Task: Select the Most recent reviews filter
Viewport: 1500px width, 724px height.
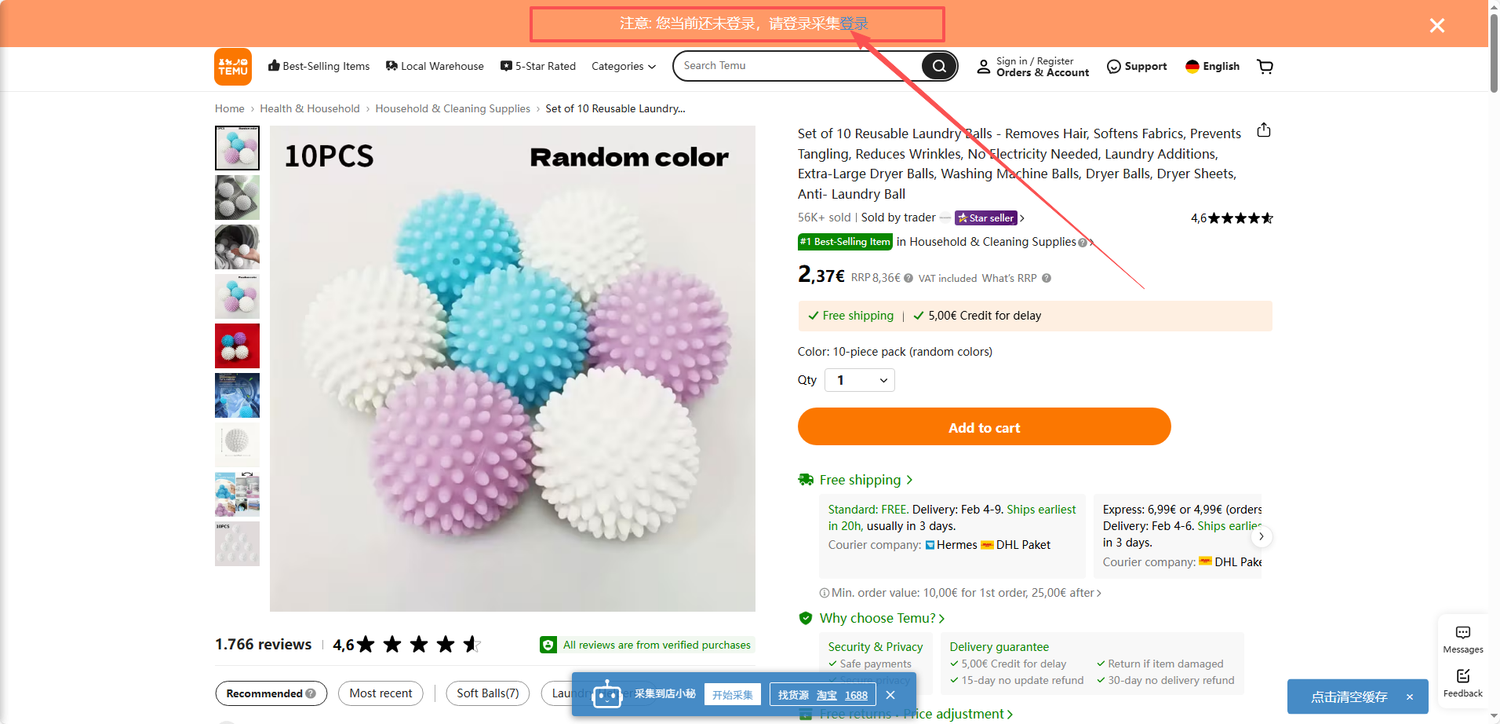Action: click(x=381, y=693)
